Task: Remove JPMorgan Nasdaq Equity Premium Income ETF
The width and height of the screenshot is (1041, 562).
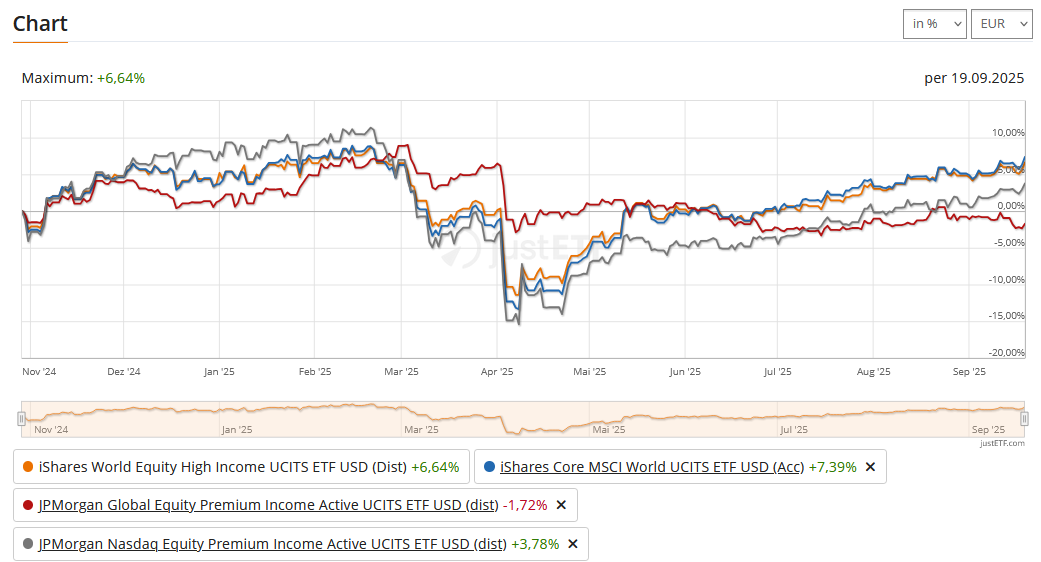Action: (x=573, y=544)
